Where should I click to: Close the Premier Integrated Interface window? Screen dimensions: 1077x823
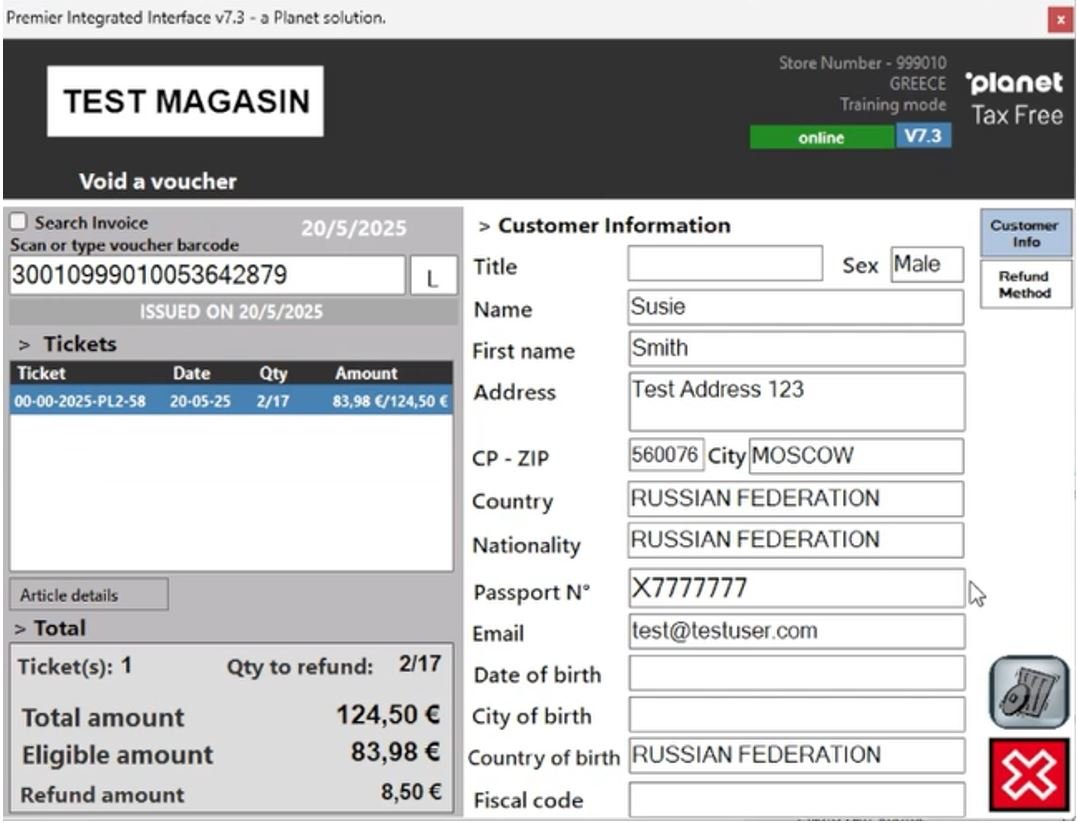coord(1059,19)
